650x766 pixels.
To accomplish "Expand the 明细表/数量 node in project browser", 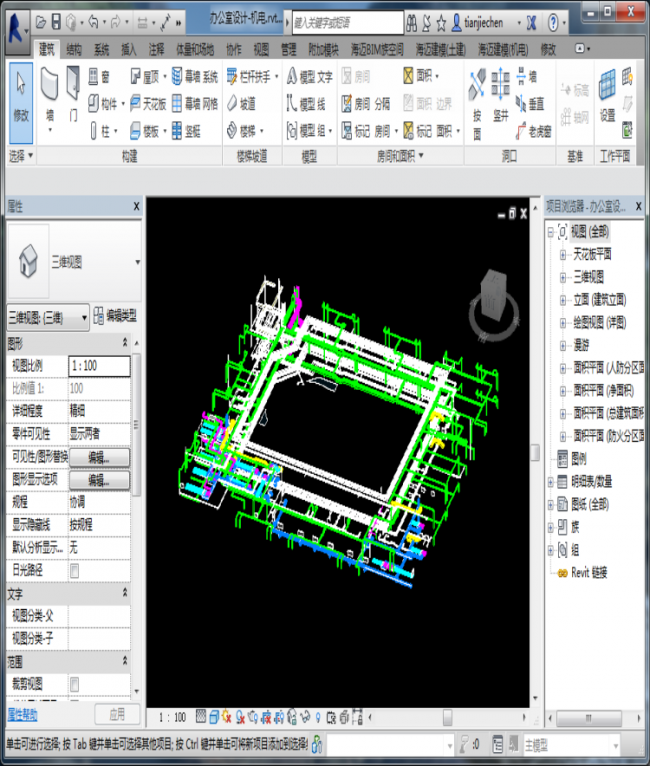I will tap(550, 481).
